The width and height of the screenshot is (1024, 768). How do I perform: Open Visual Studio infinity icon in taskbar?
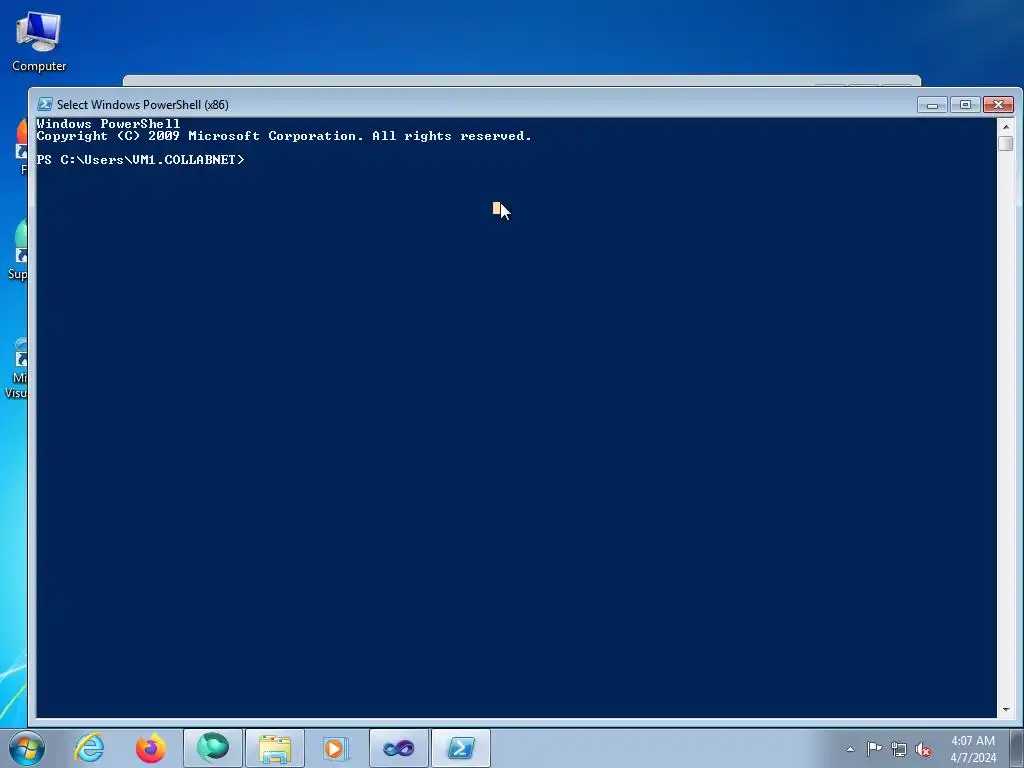(398, 748)
